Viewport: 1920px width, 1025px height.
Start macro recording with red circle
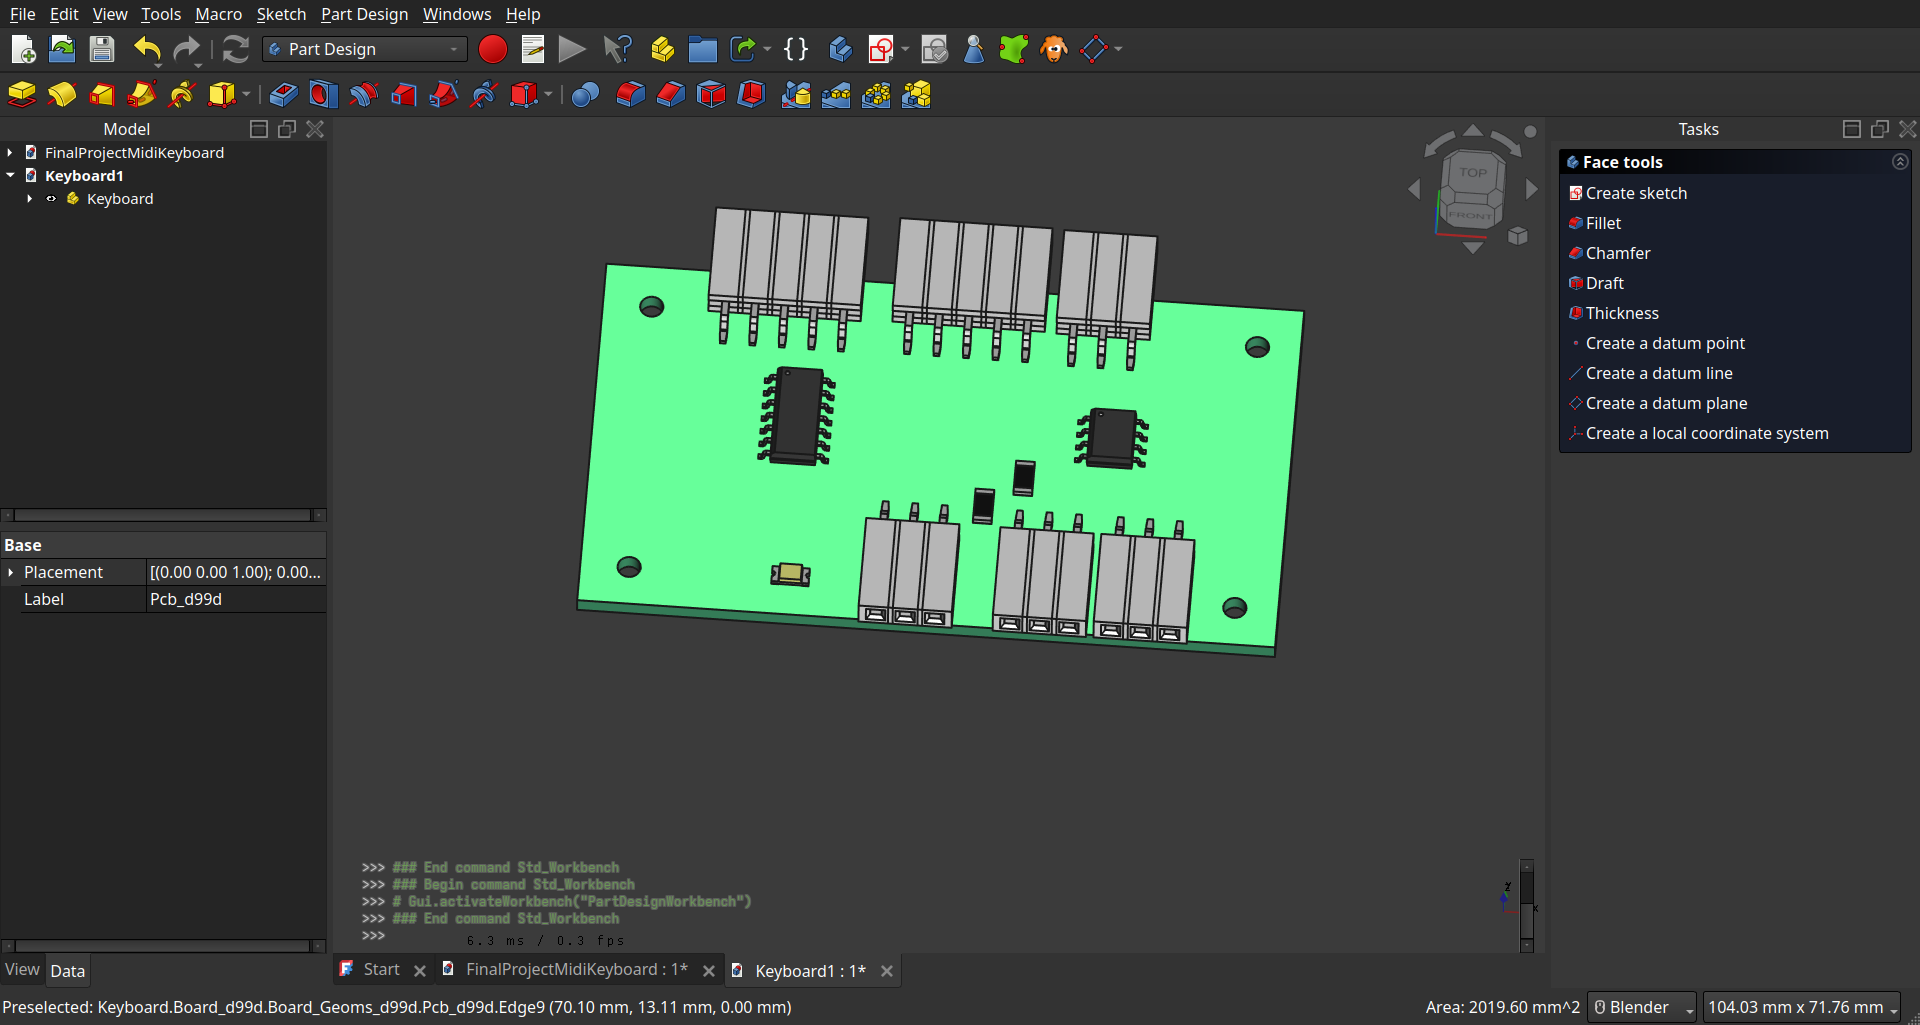492,49
